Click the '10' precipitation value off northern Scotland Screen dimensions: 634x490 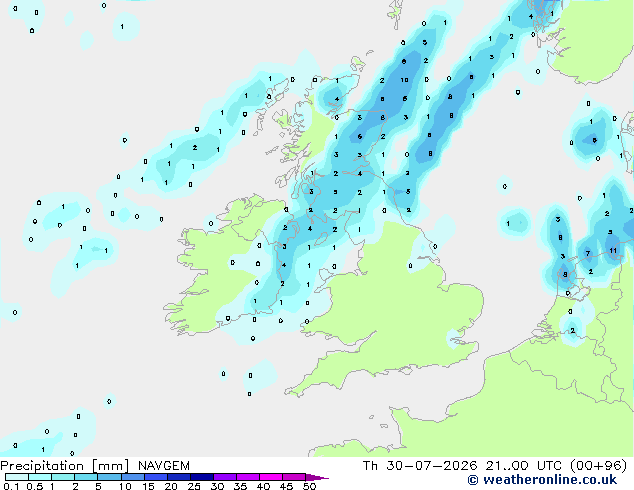click(x=404, y=80)
